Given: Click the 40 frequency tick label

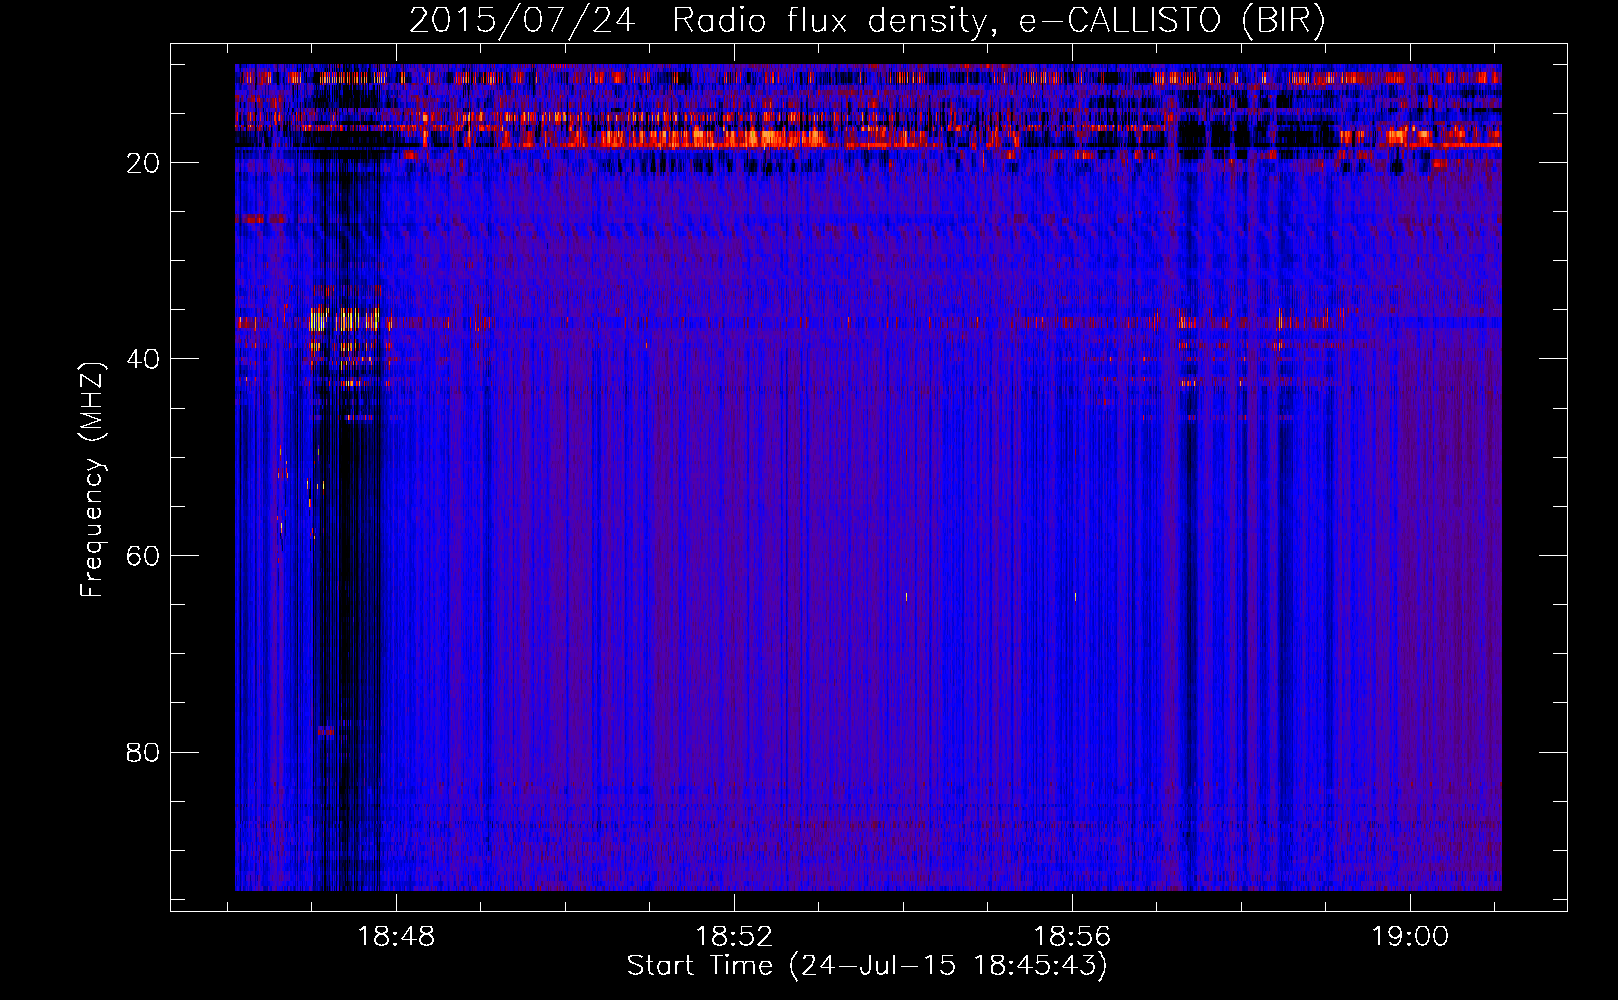Looking at the screenshot, I should 143,359.
